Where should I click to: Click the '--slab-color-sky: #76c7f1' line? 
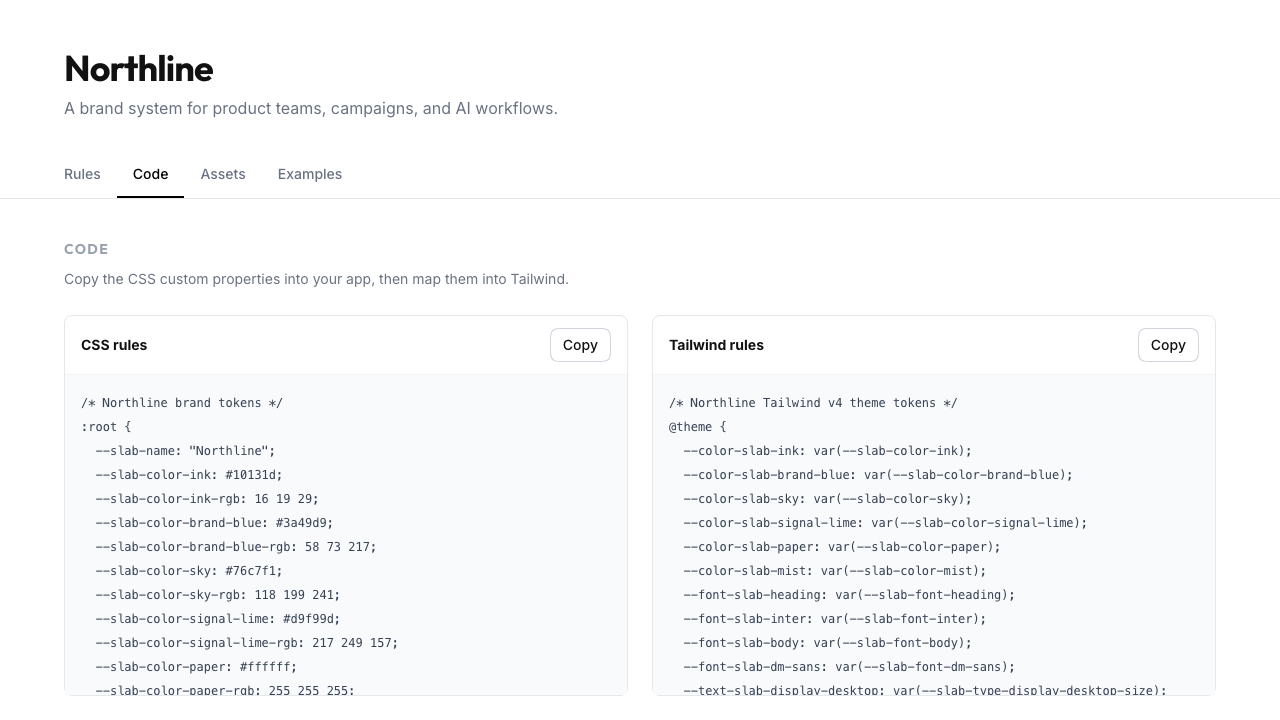189,571
